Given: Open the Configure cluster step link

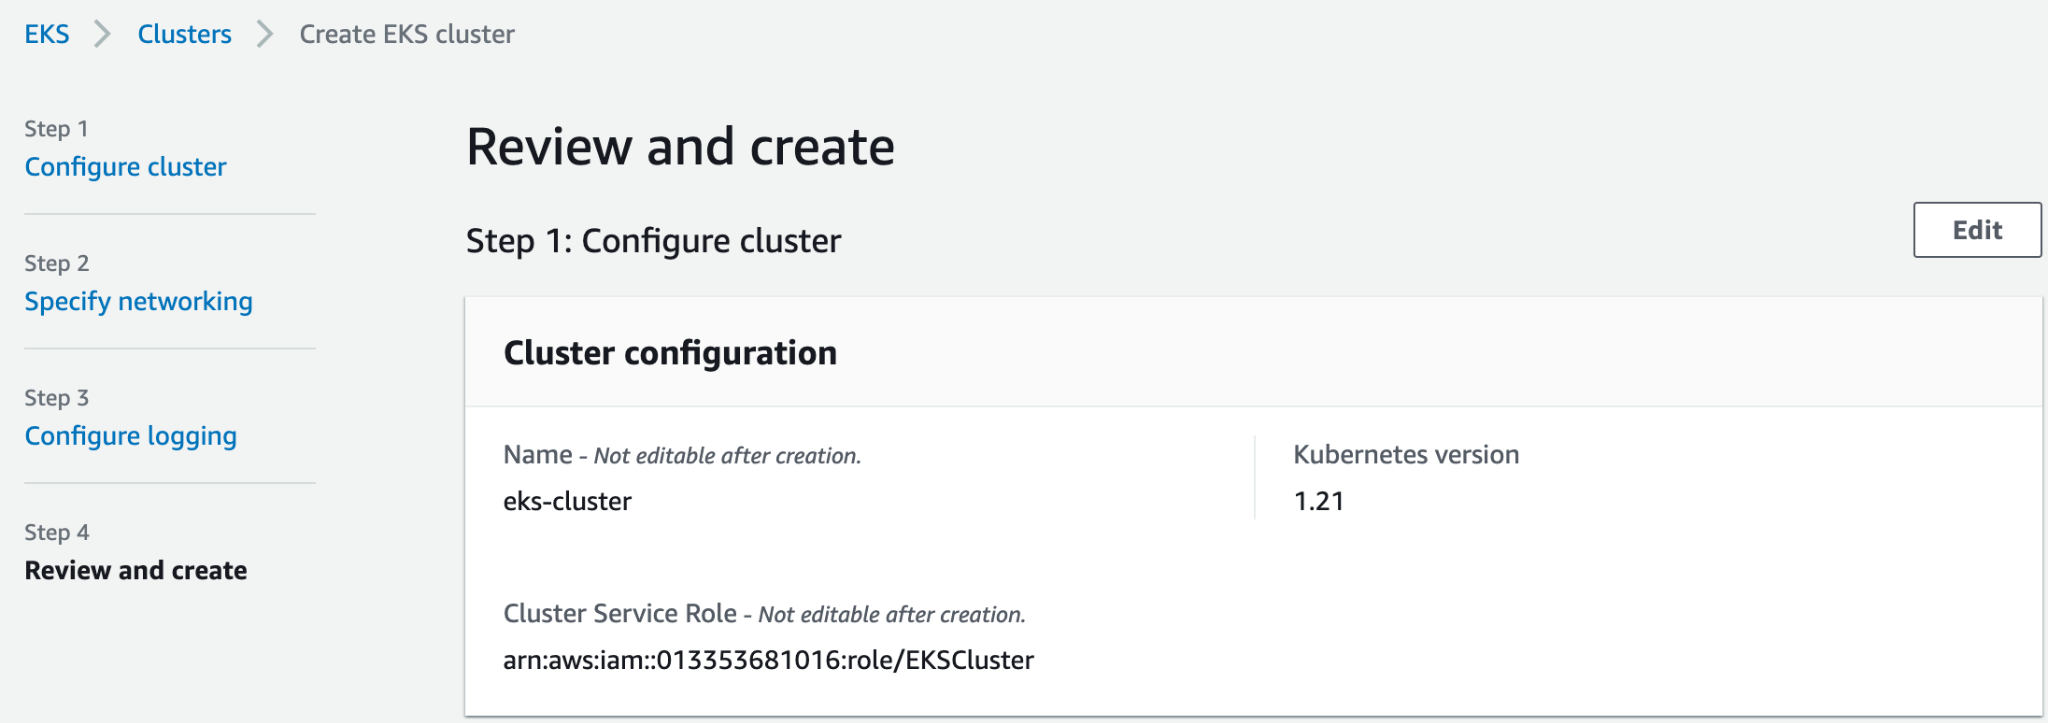Looking at the screenshot, I should coord(125,167).
